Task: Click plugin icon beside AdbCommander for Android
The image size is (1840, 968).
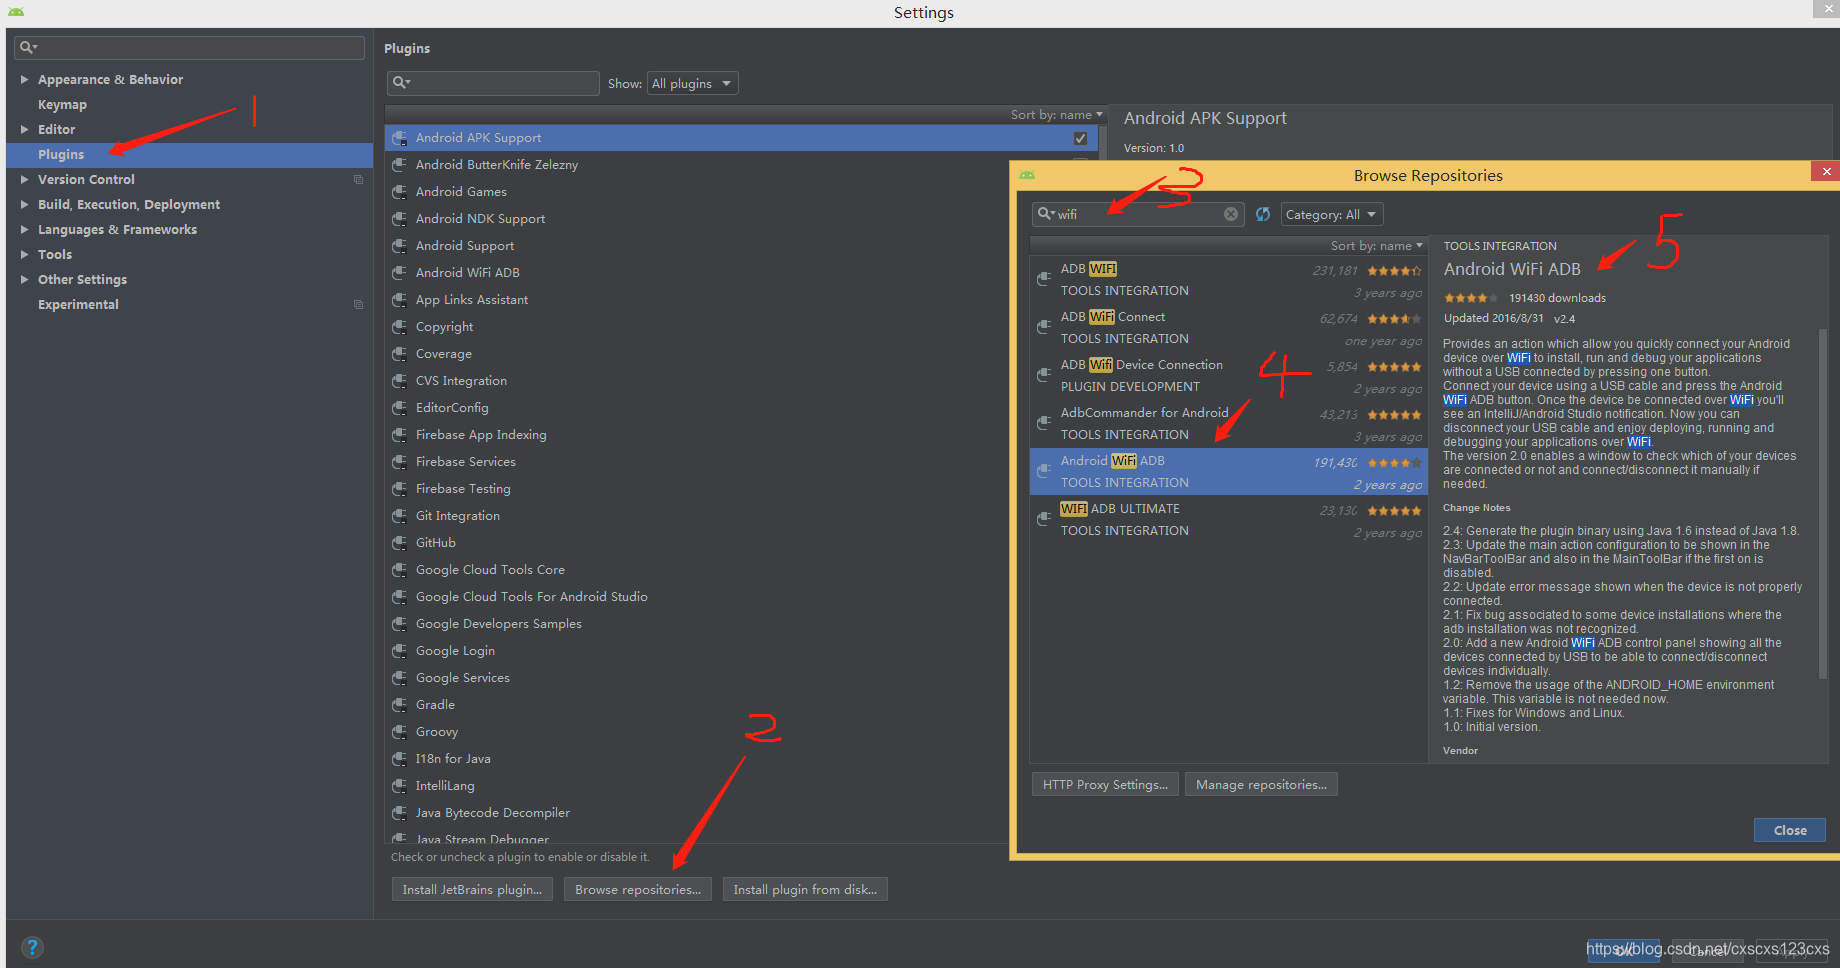Action: click(1044, 423)
